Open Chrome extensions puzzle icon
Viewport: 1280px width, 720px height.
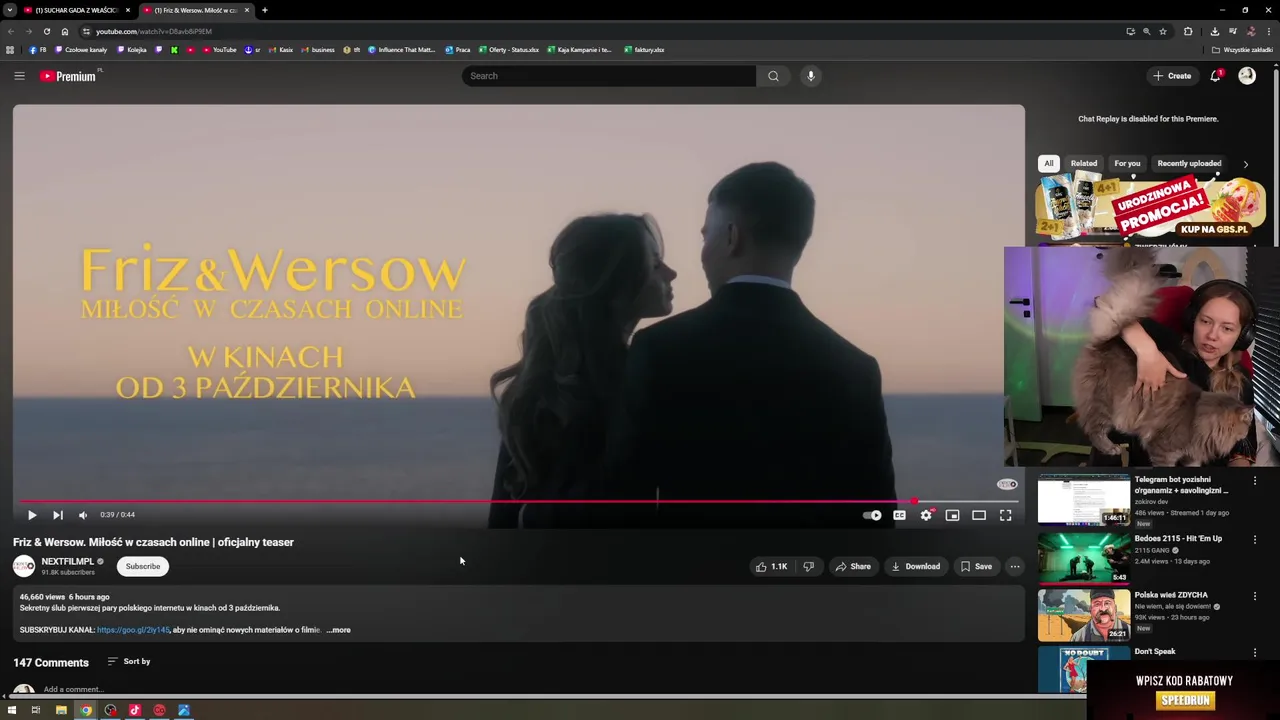coord(1188,31)
